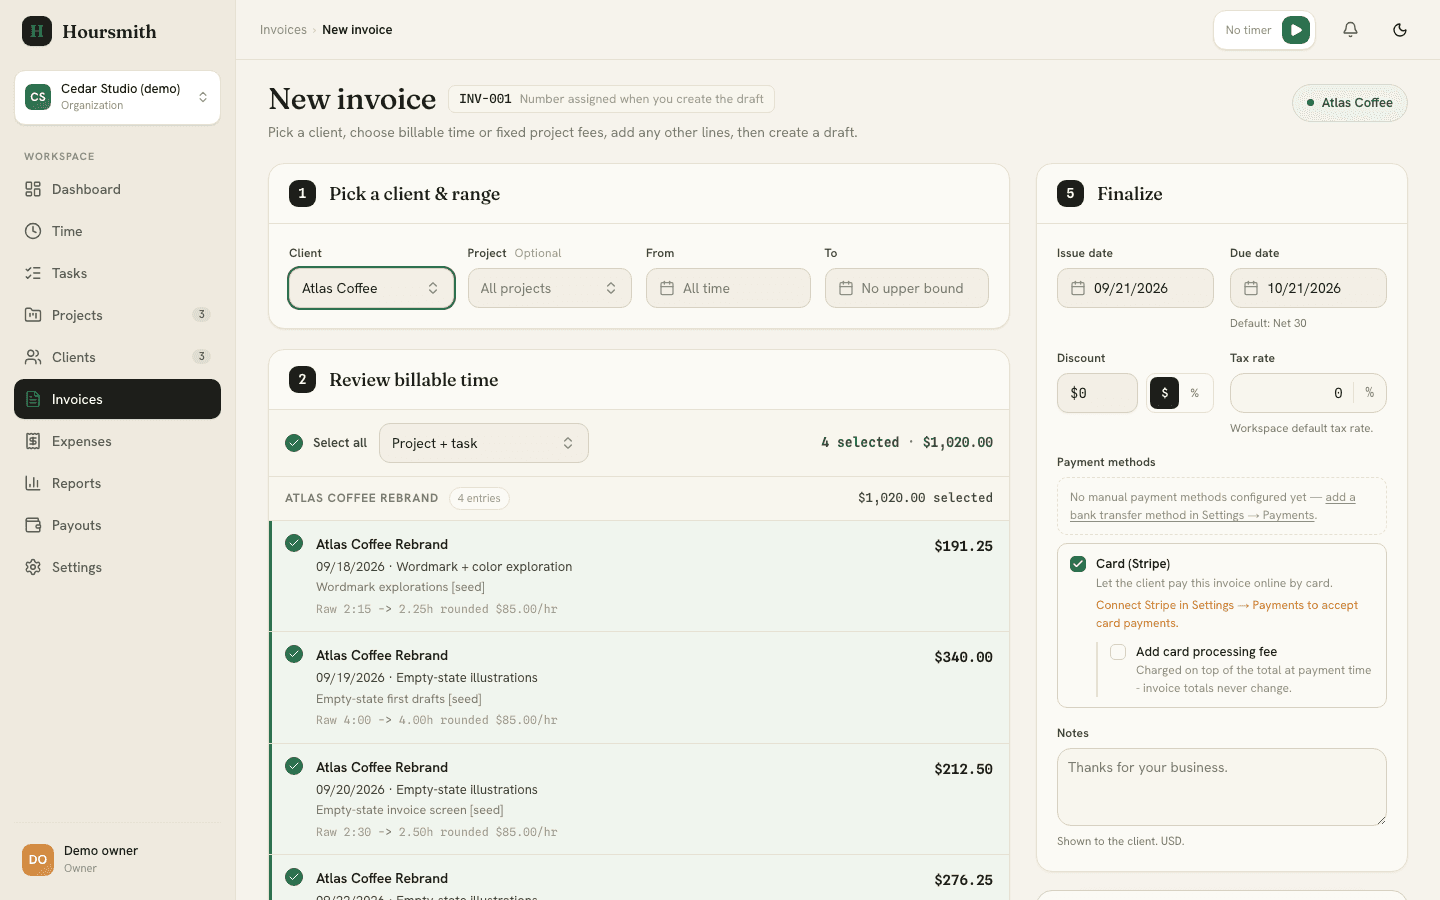This screenshot has width=1440, height=900.
Task: Click the Notes text area
Action: tap(1222, 787)
